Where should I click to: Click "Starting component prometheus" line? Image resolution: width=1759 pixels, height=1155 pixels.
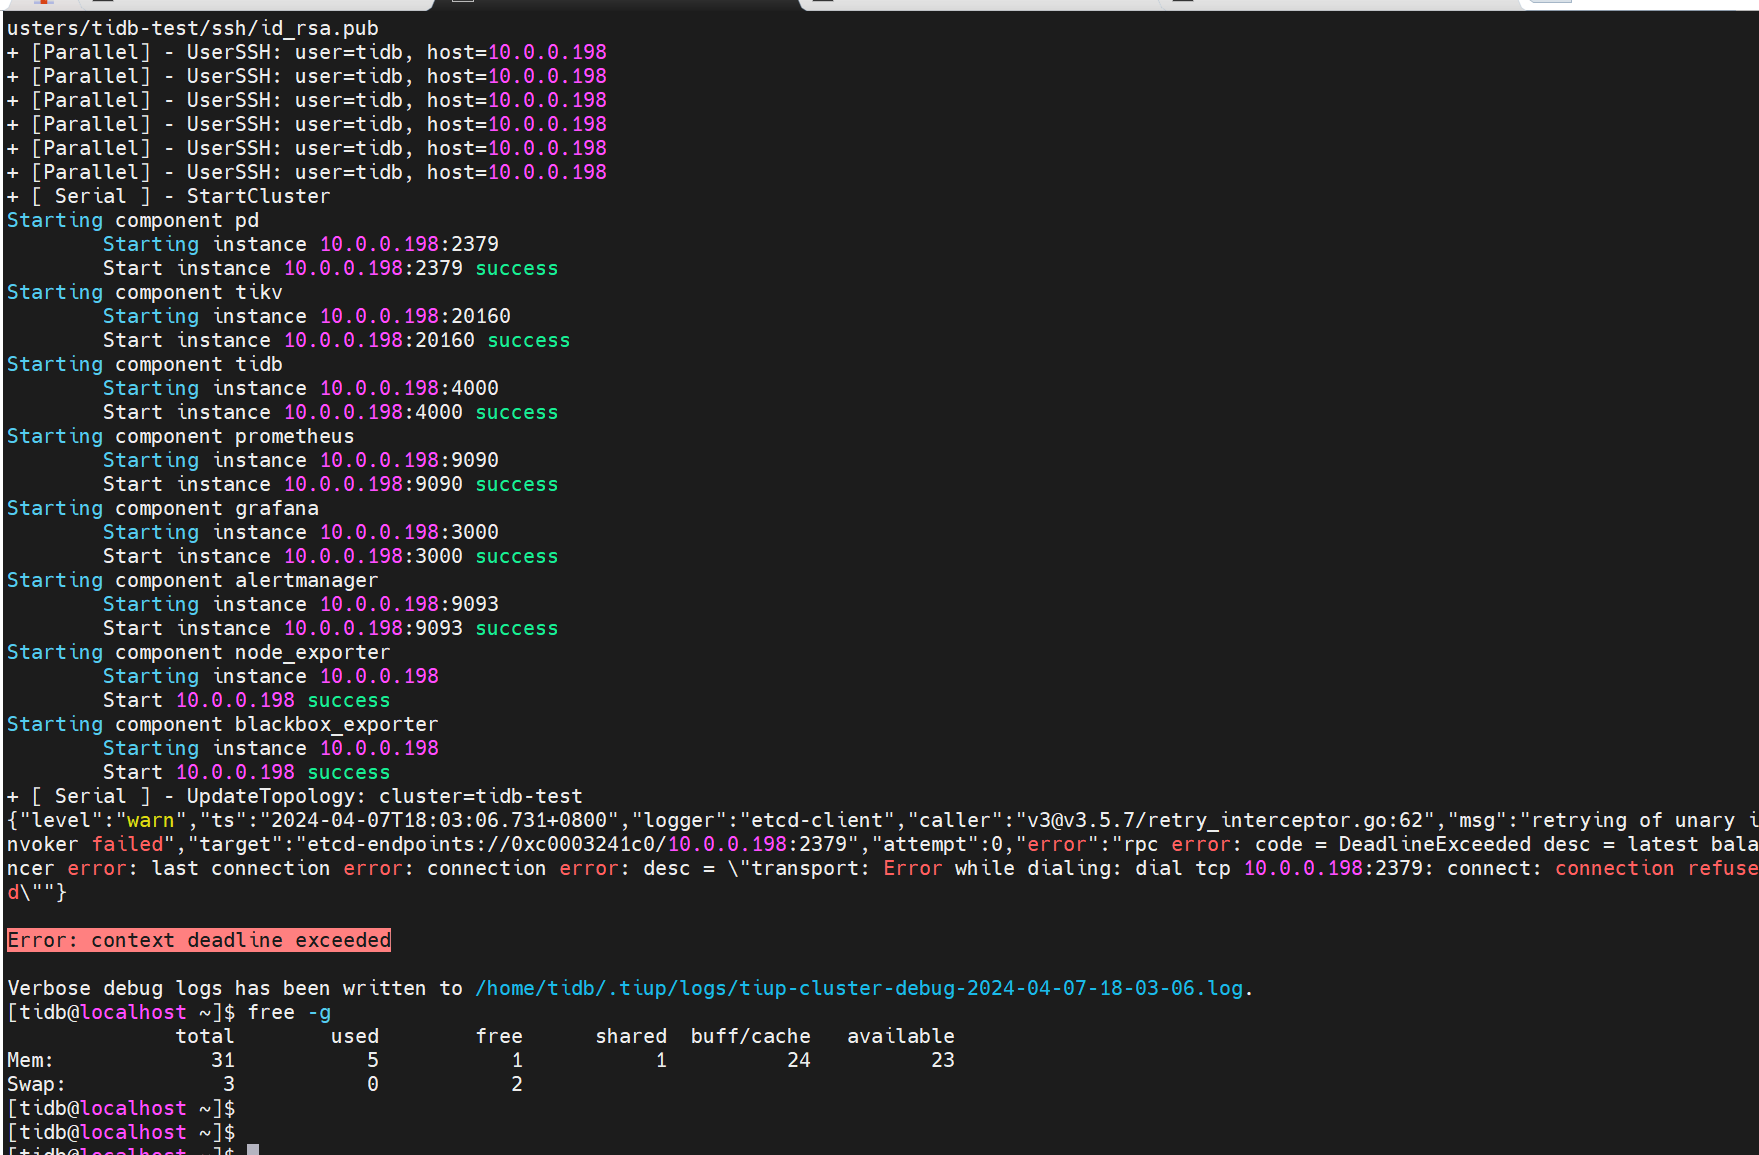click(181, 436)
